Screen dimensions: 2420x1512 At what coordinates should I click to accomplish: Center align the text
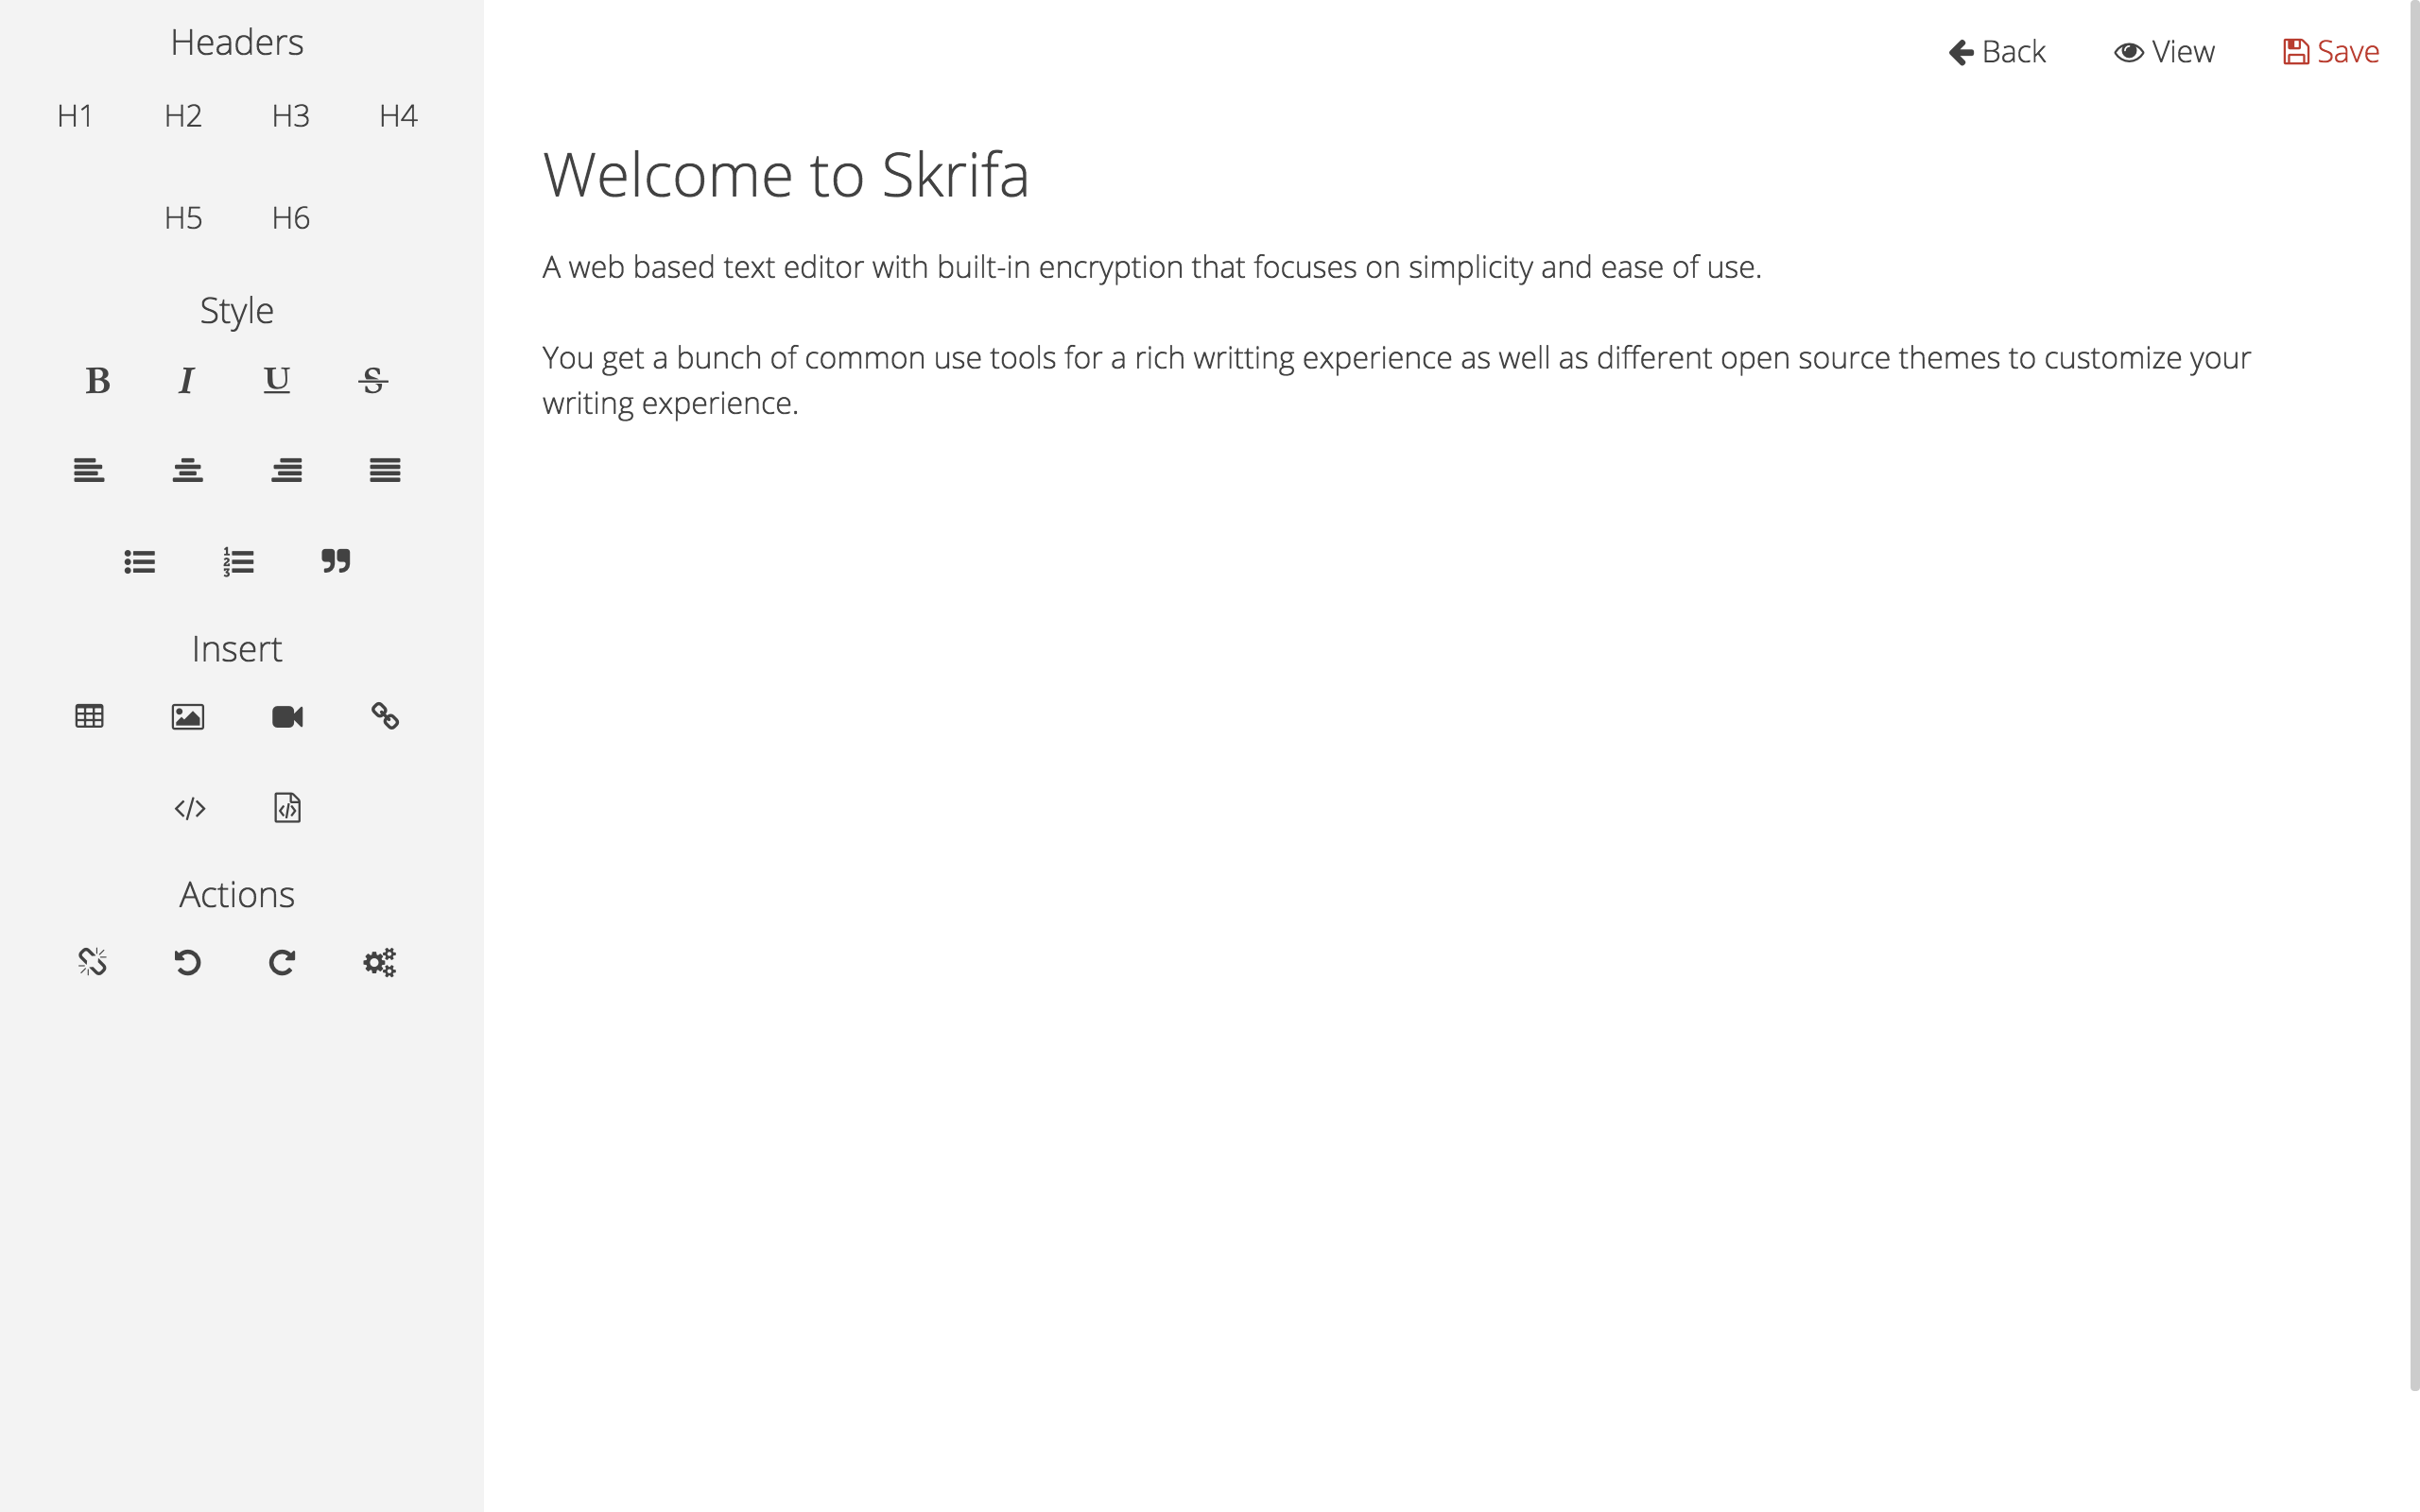pyautogui.click(x=188, y=470)
